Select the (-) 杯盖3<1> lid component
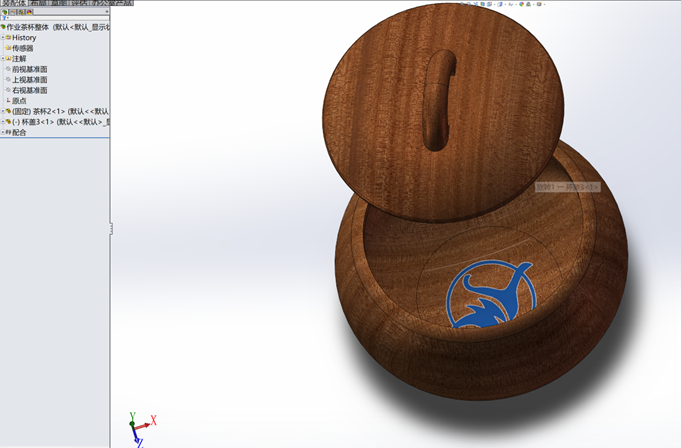The height and width of the screenshot is (448, 681). [x=60, y=122]
